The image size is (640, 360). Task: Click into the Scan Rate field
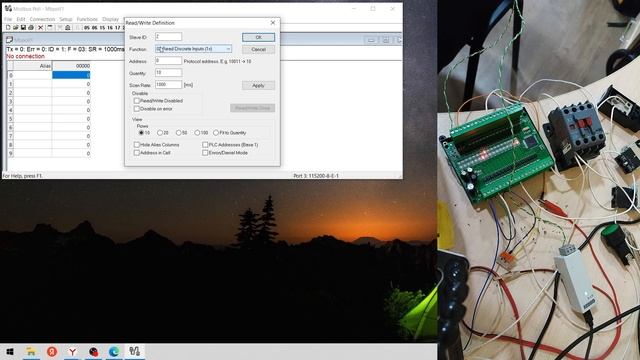pyautogui.click(x=168, y=84)
